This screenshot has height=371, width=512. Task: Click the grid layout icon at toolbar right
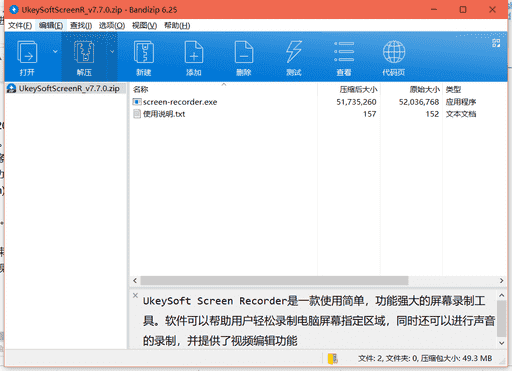(496, 43)
